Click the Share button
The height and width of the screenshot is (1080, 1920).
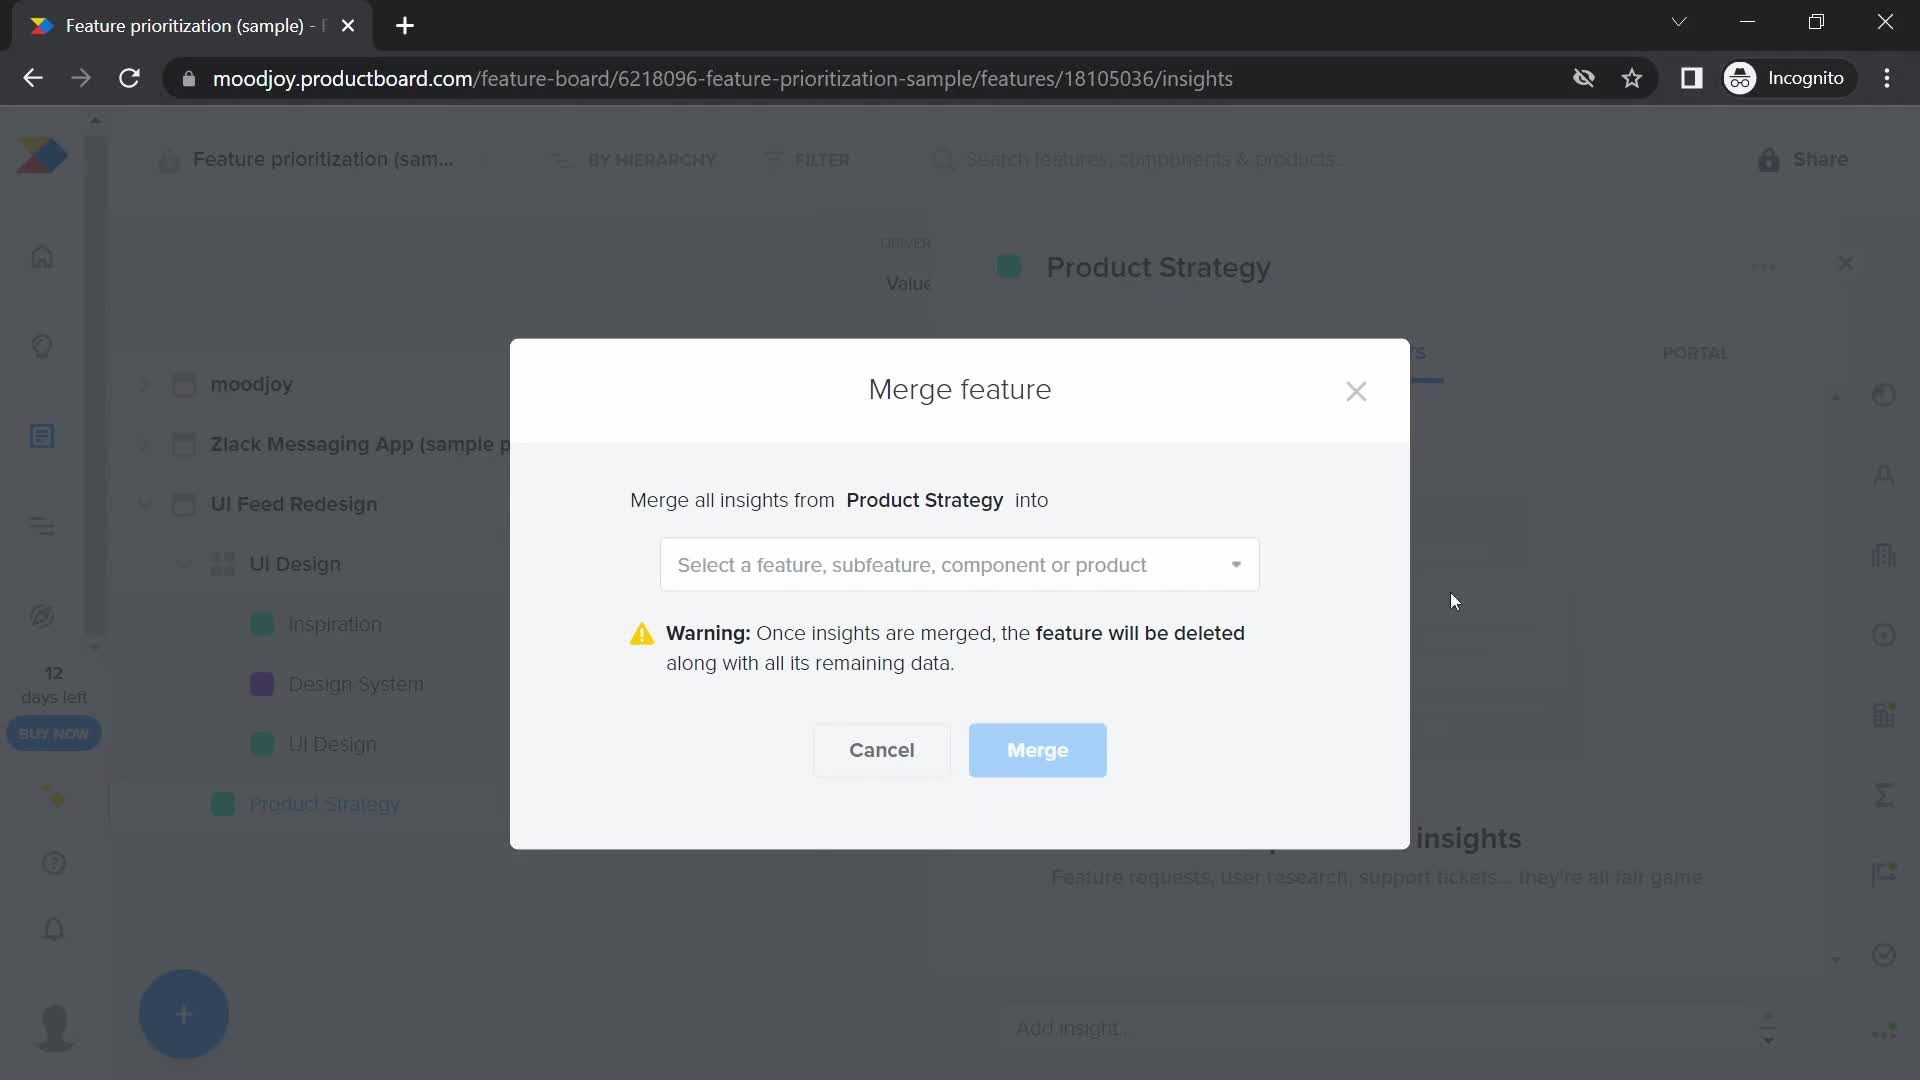click(1803, 160)
